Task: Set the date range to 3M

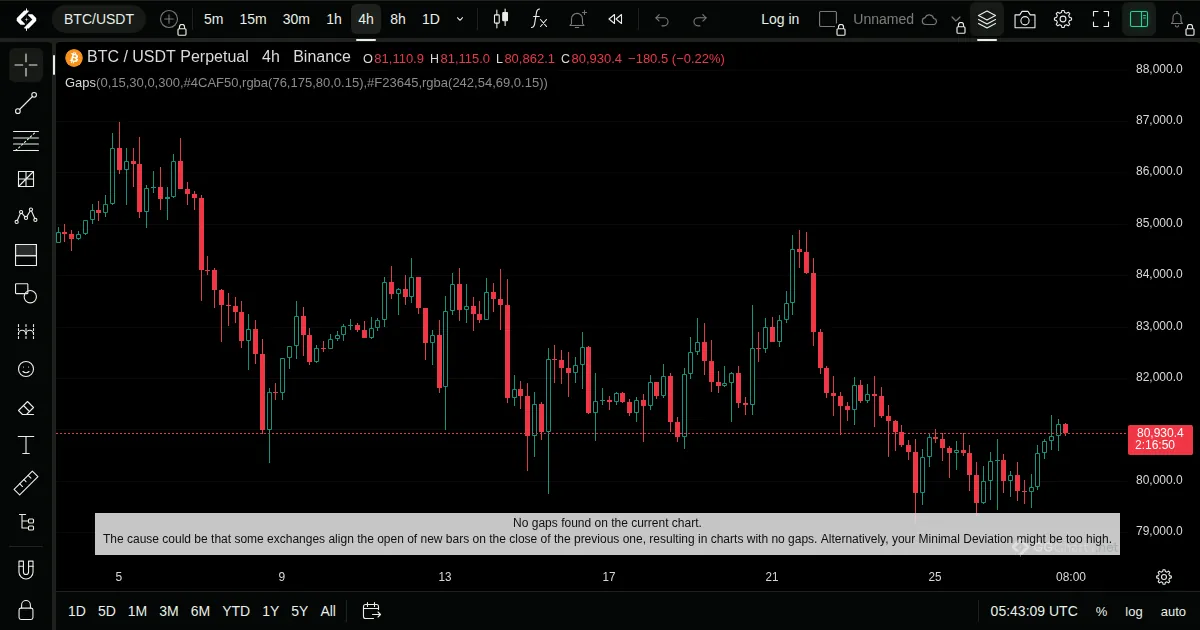Action: [x=169, y=611]
